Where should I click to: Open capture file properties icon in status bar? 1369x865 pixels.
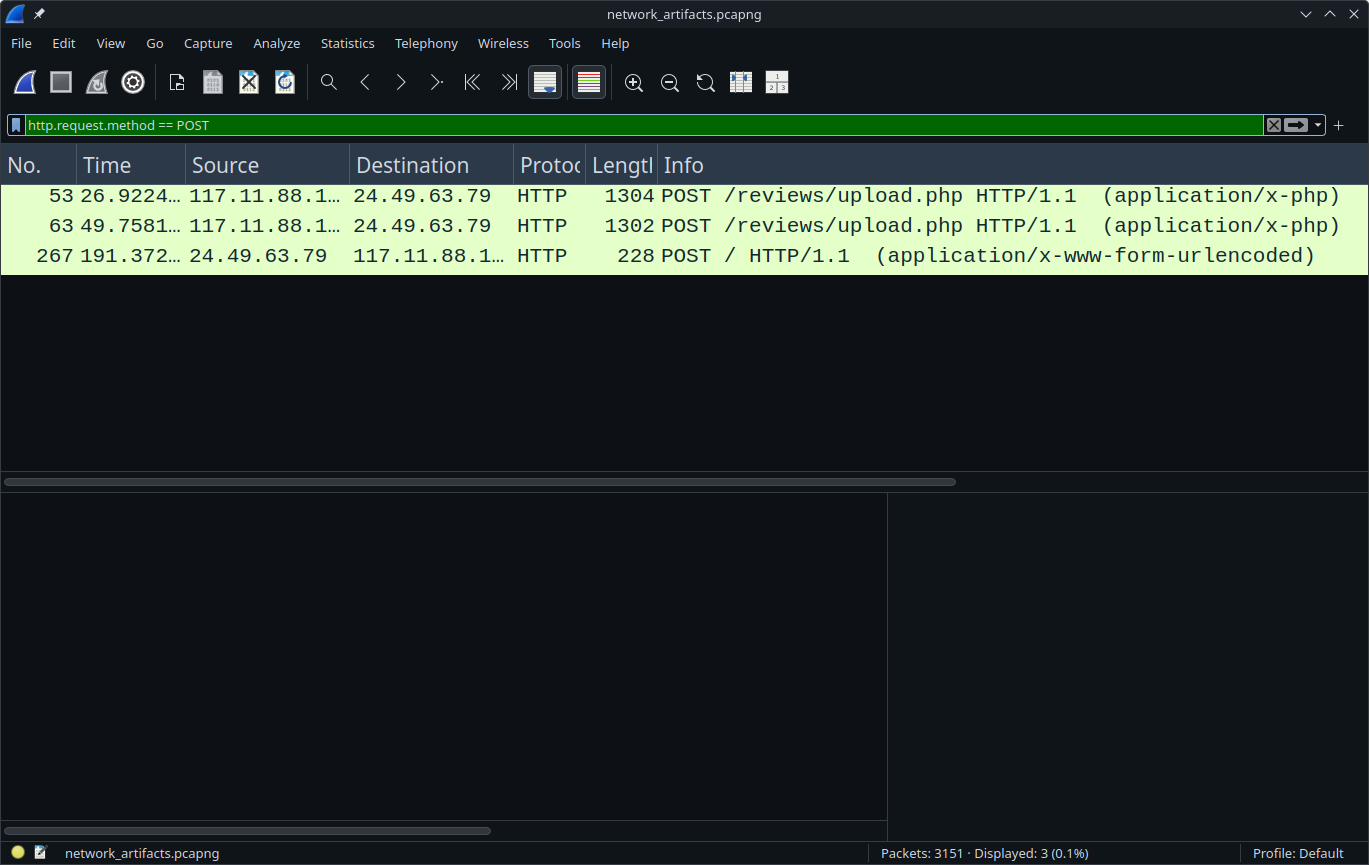[x=41, y=853]
